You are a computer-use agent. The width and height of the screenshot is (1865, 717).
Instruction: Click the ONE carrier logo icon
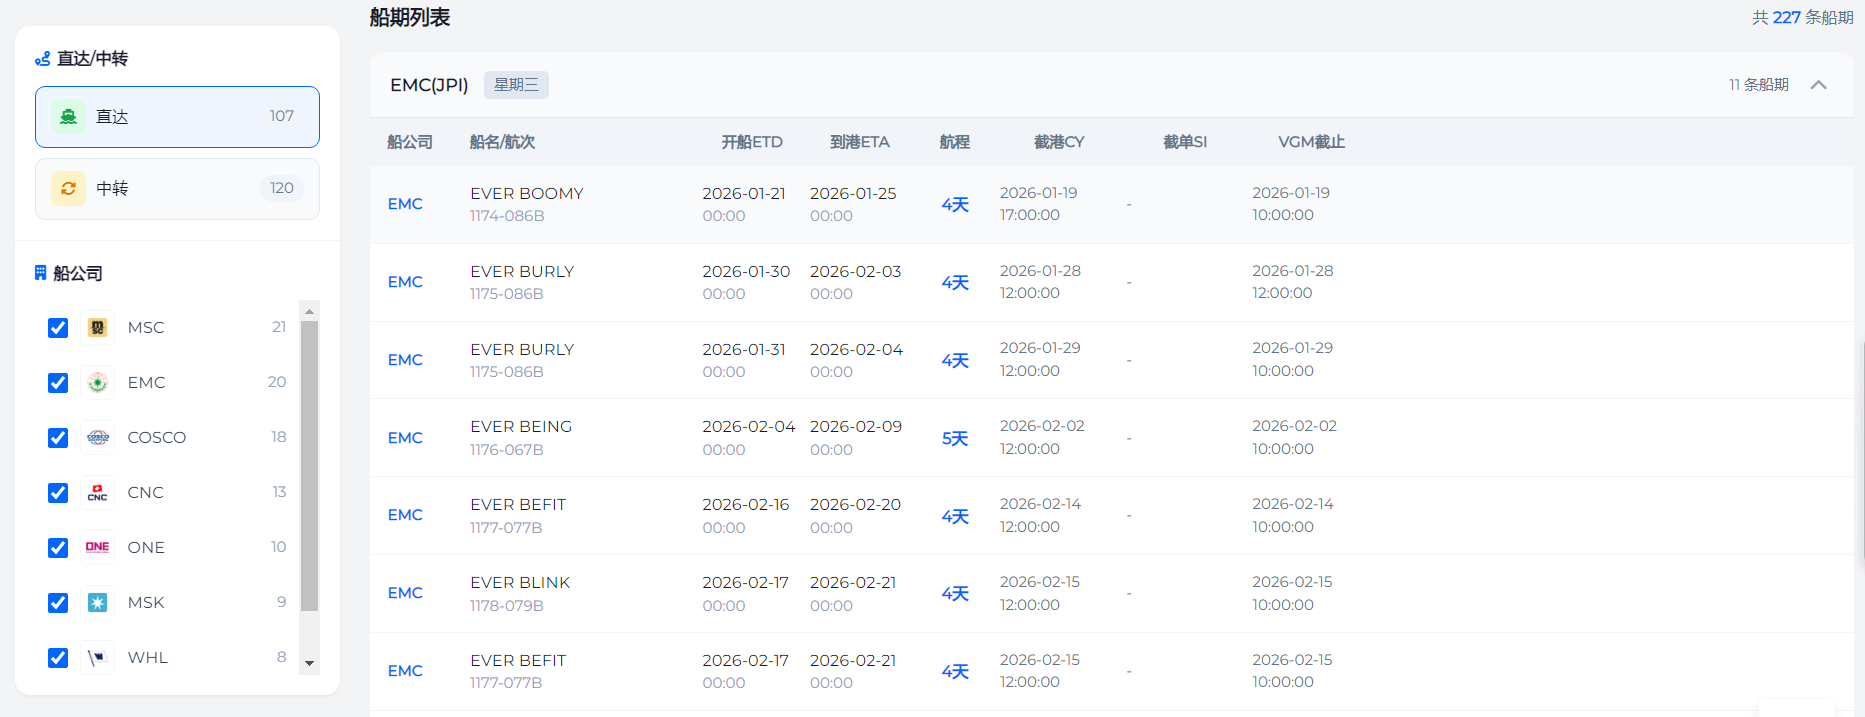click(x=97, y=548)
